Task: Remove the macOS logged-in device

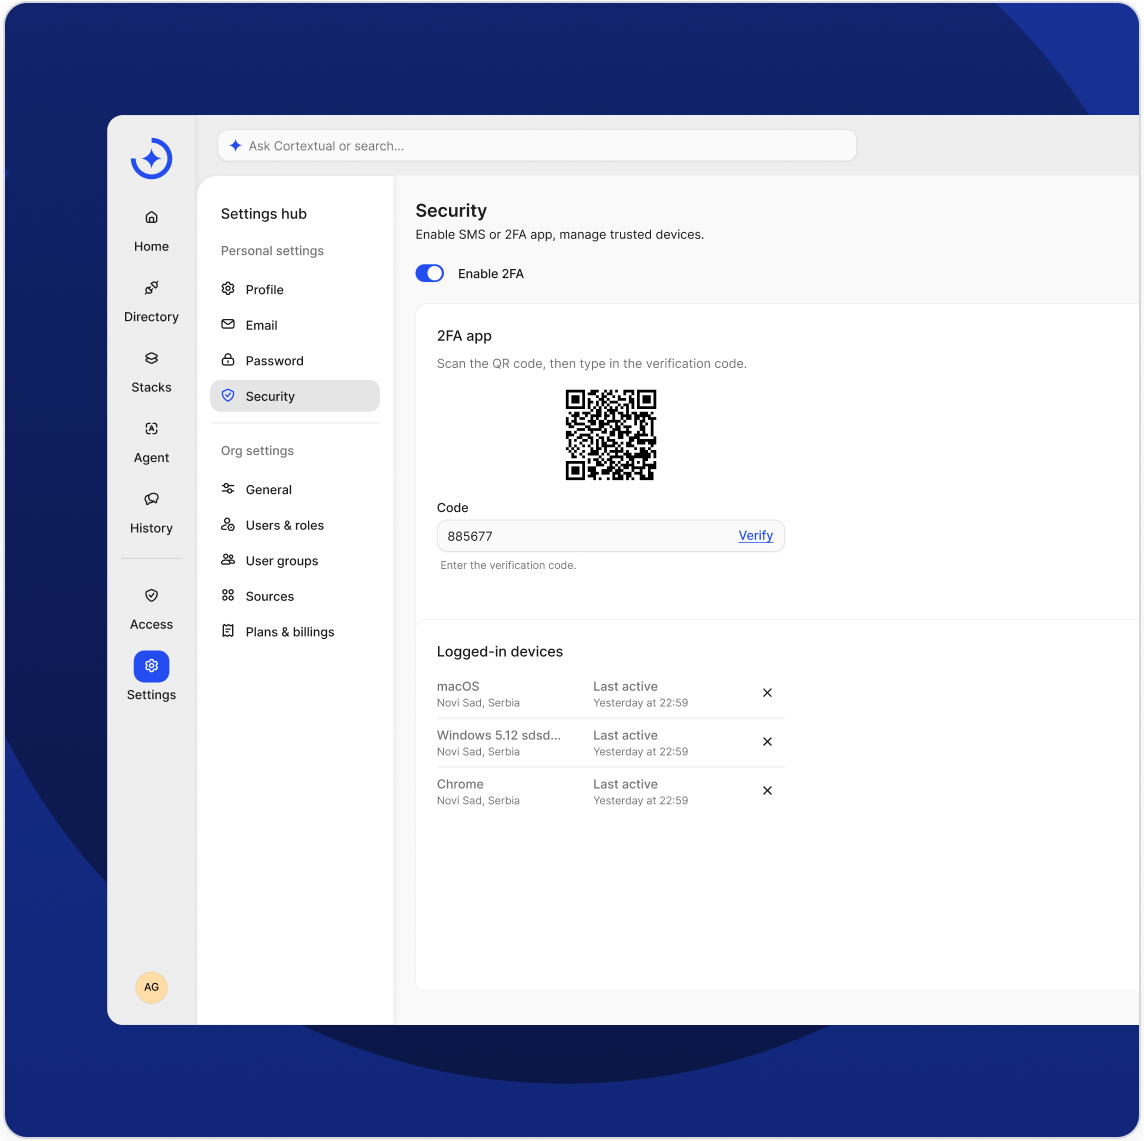Action: point(767,693)
